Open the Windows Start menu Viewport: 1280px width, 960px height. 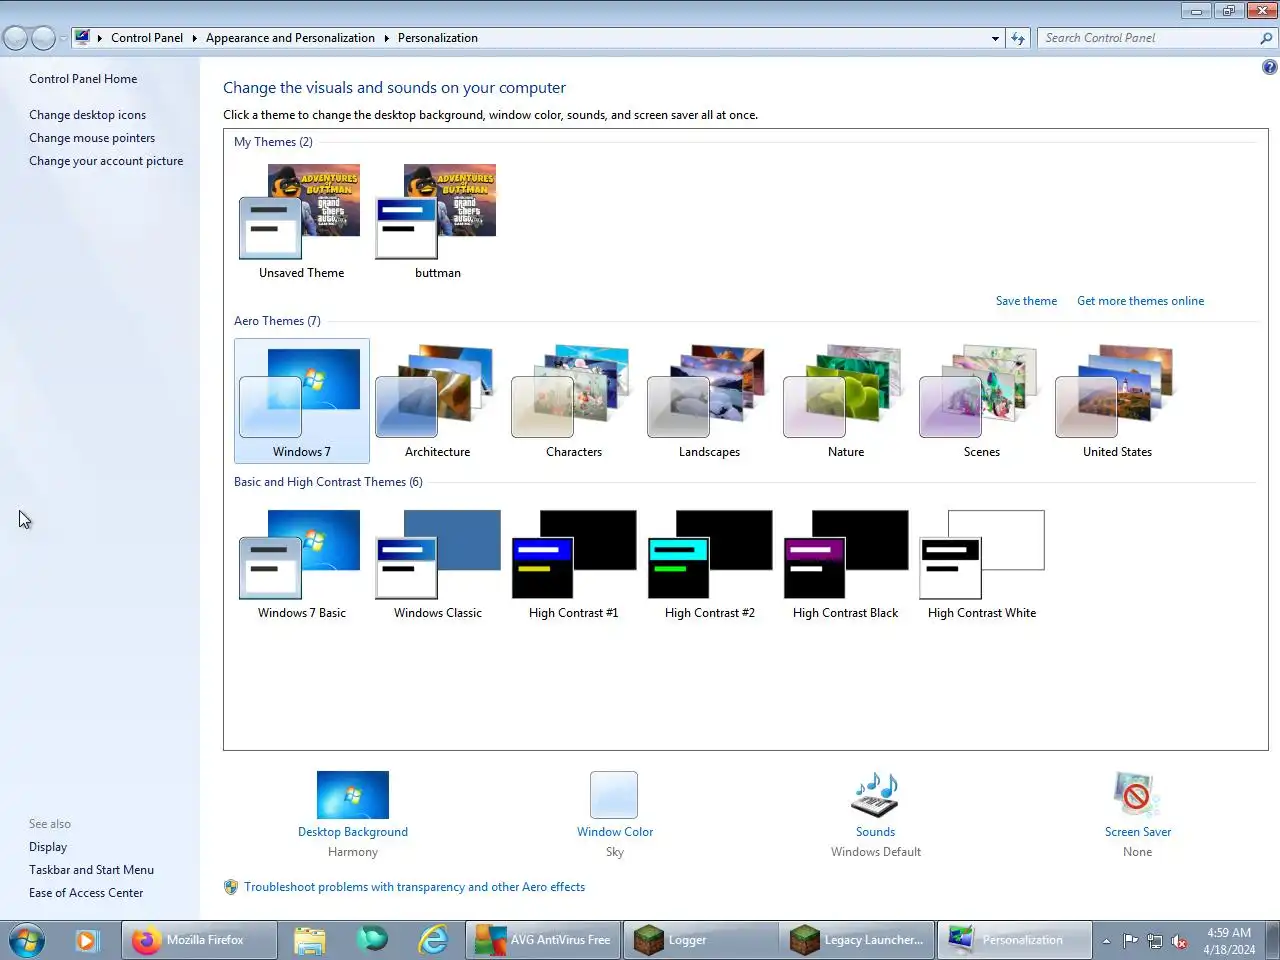[x=26, y=940]
